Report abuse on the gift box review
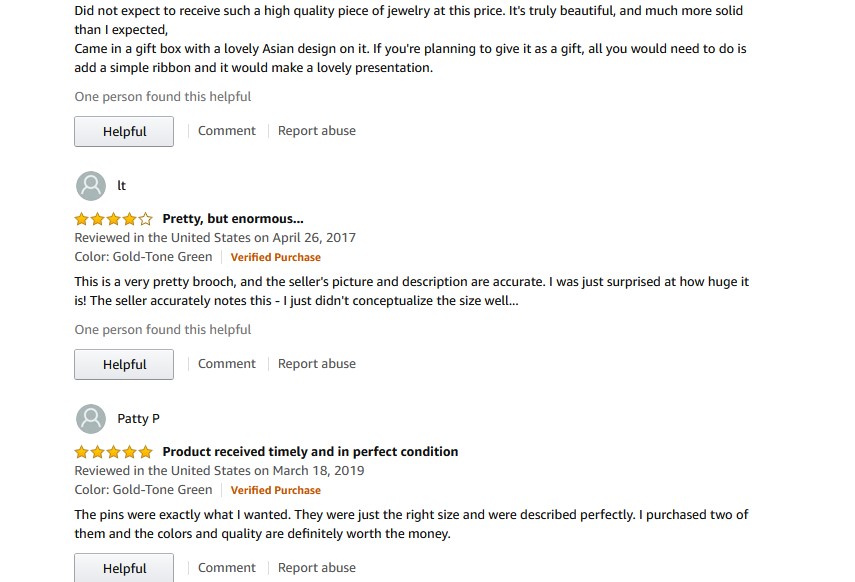 317,131
